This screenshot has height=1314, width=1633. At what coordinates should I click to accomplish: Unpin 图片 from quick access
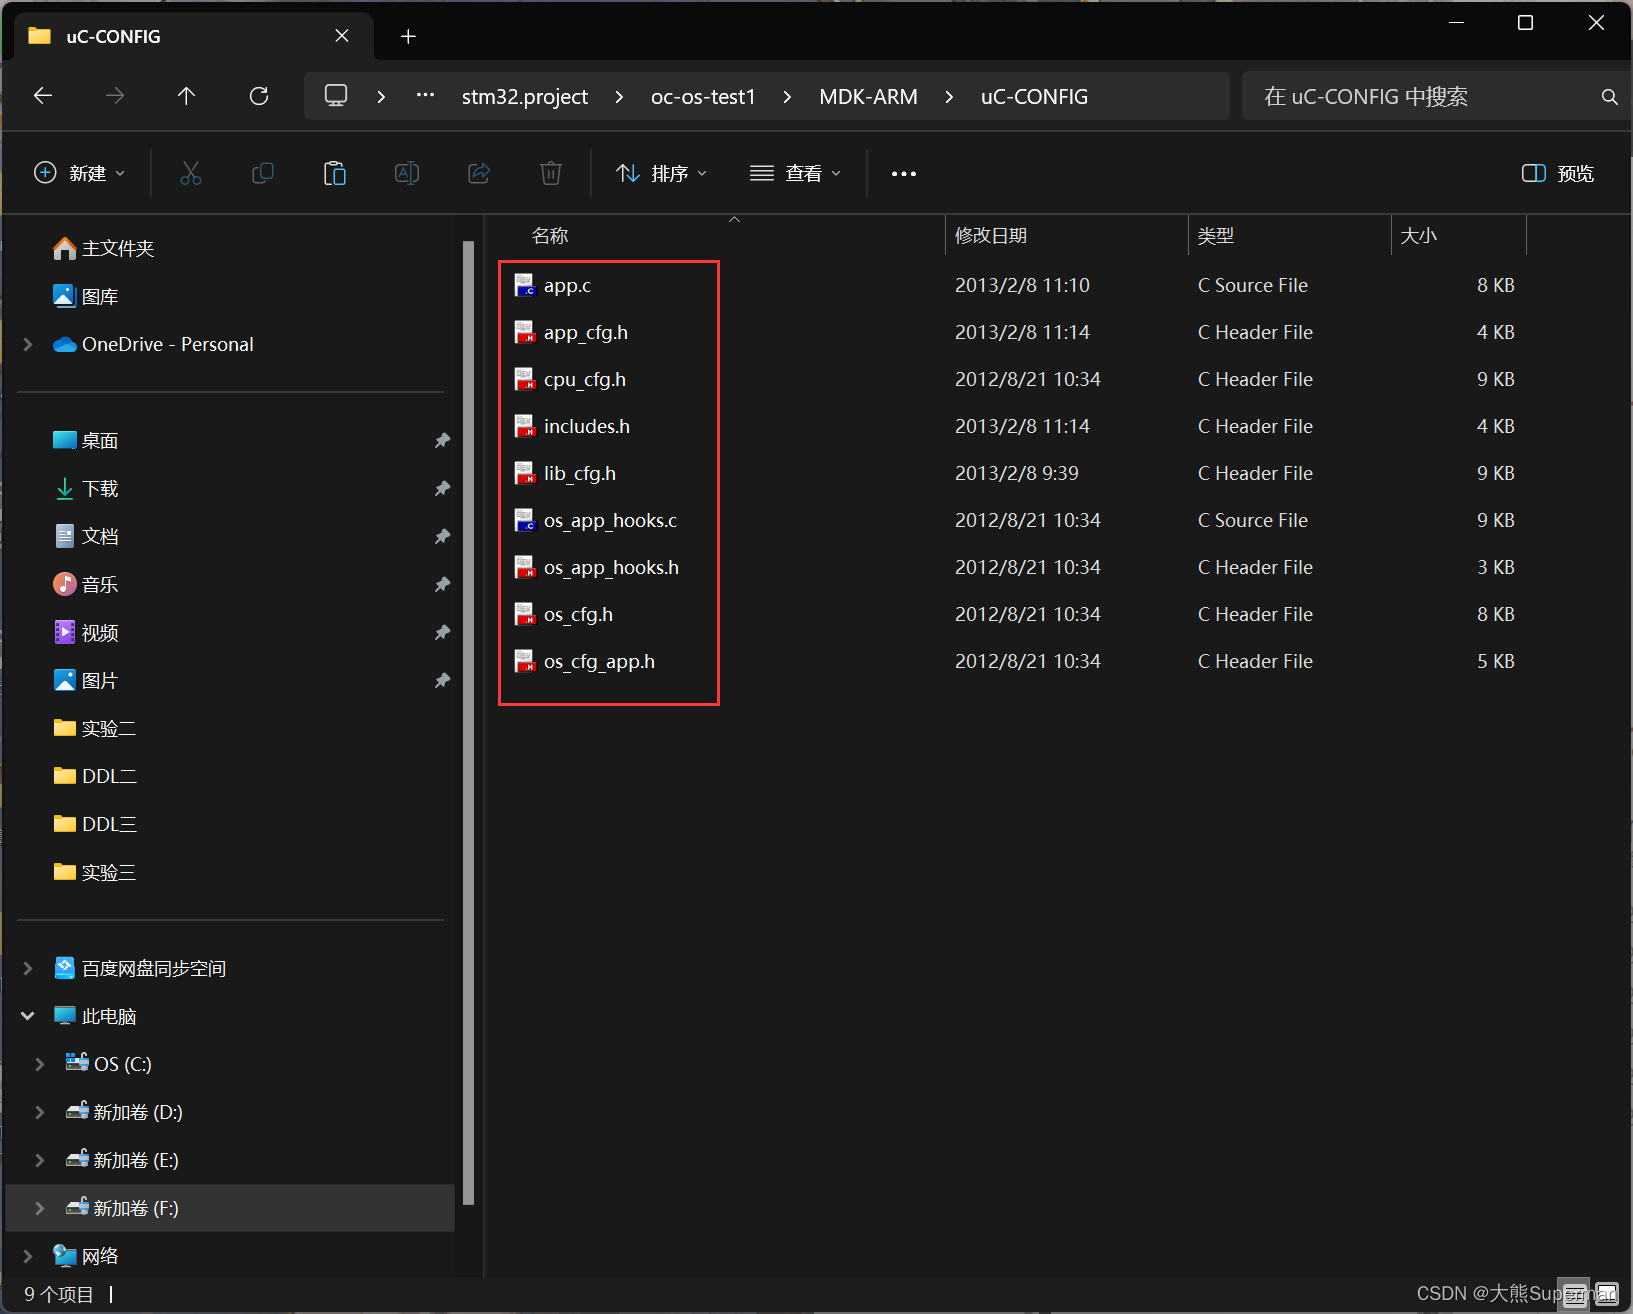point(442,681)
